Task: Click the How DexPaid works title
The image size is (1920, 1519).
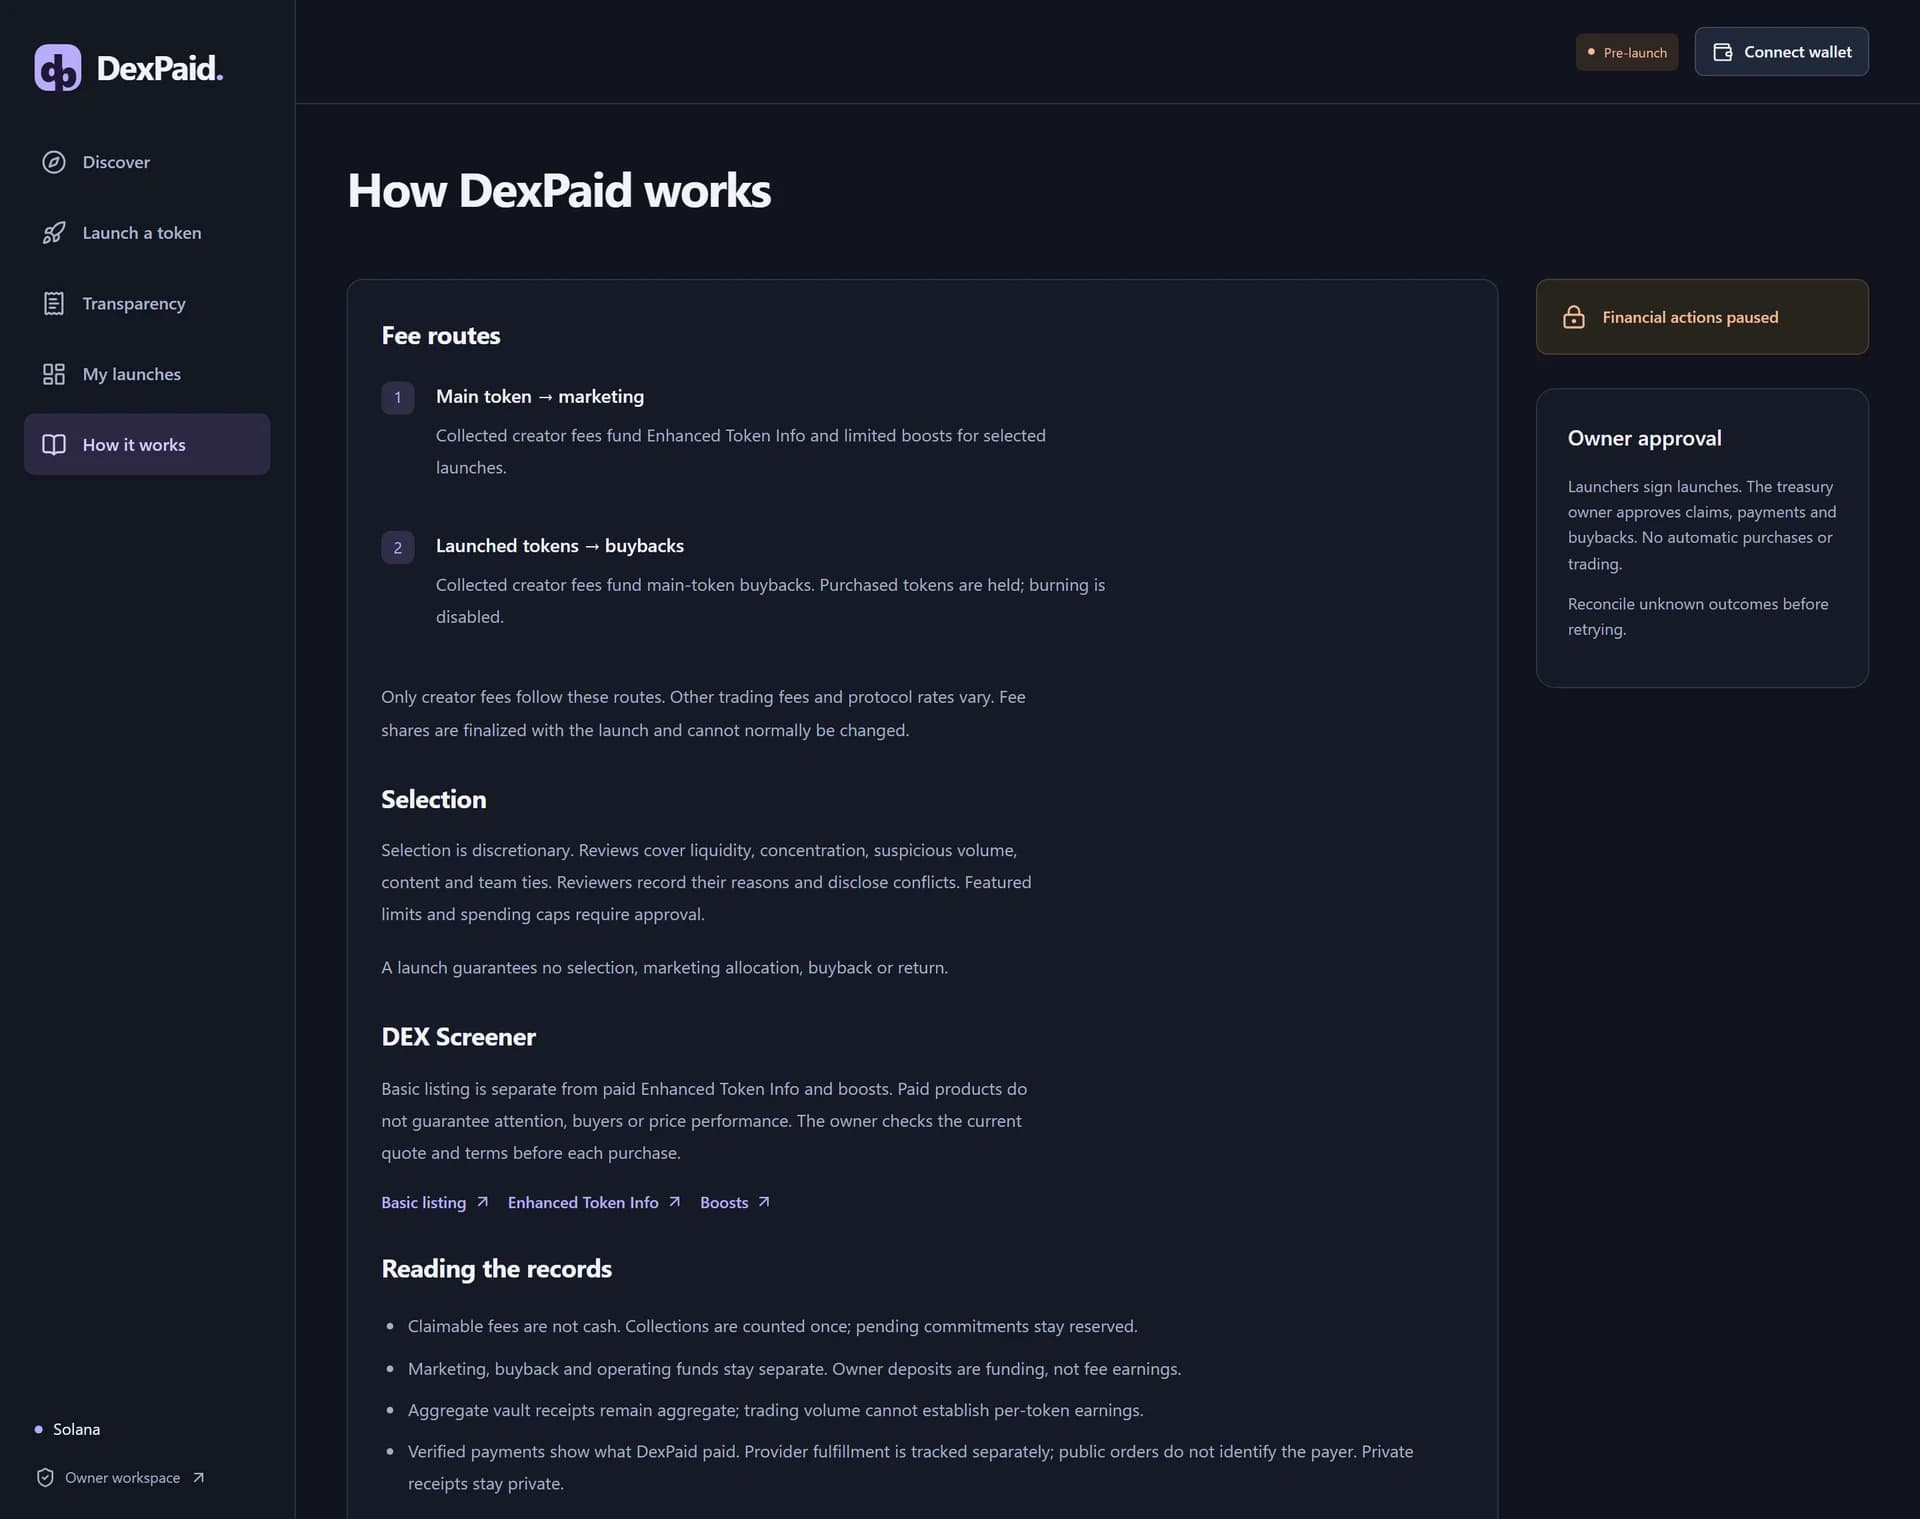Action: pos(559,190)
